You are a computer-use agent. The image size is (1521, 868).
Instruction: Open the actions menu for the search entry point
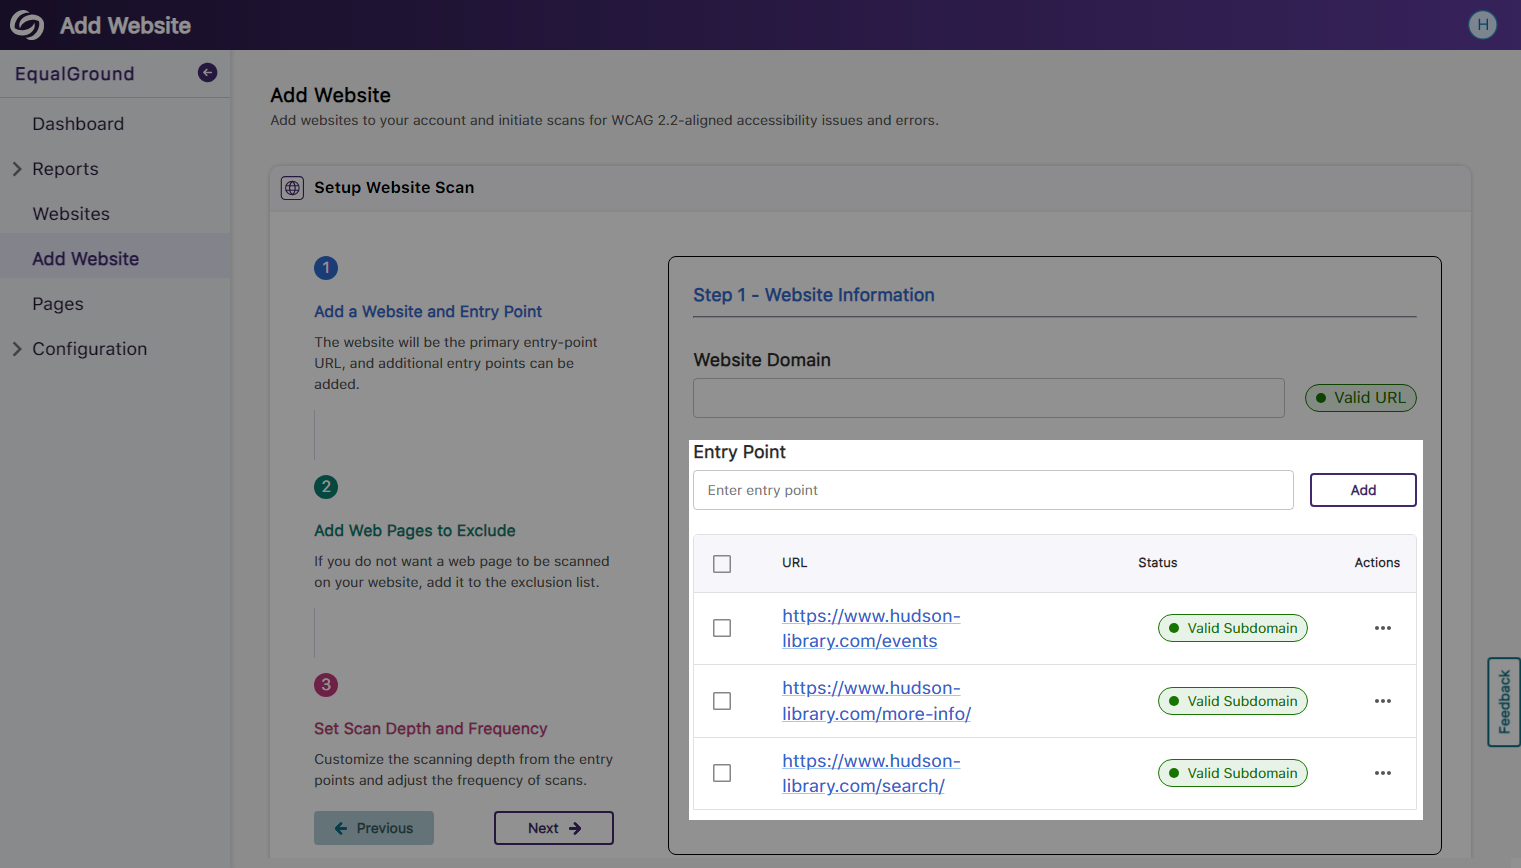pyautogui.click(x=1383, y=773)
